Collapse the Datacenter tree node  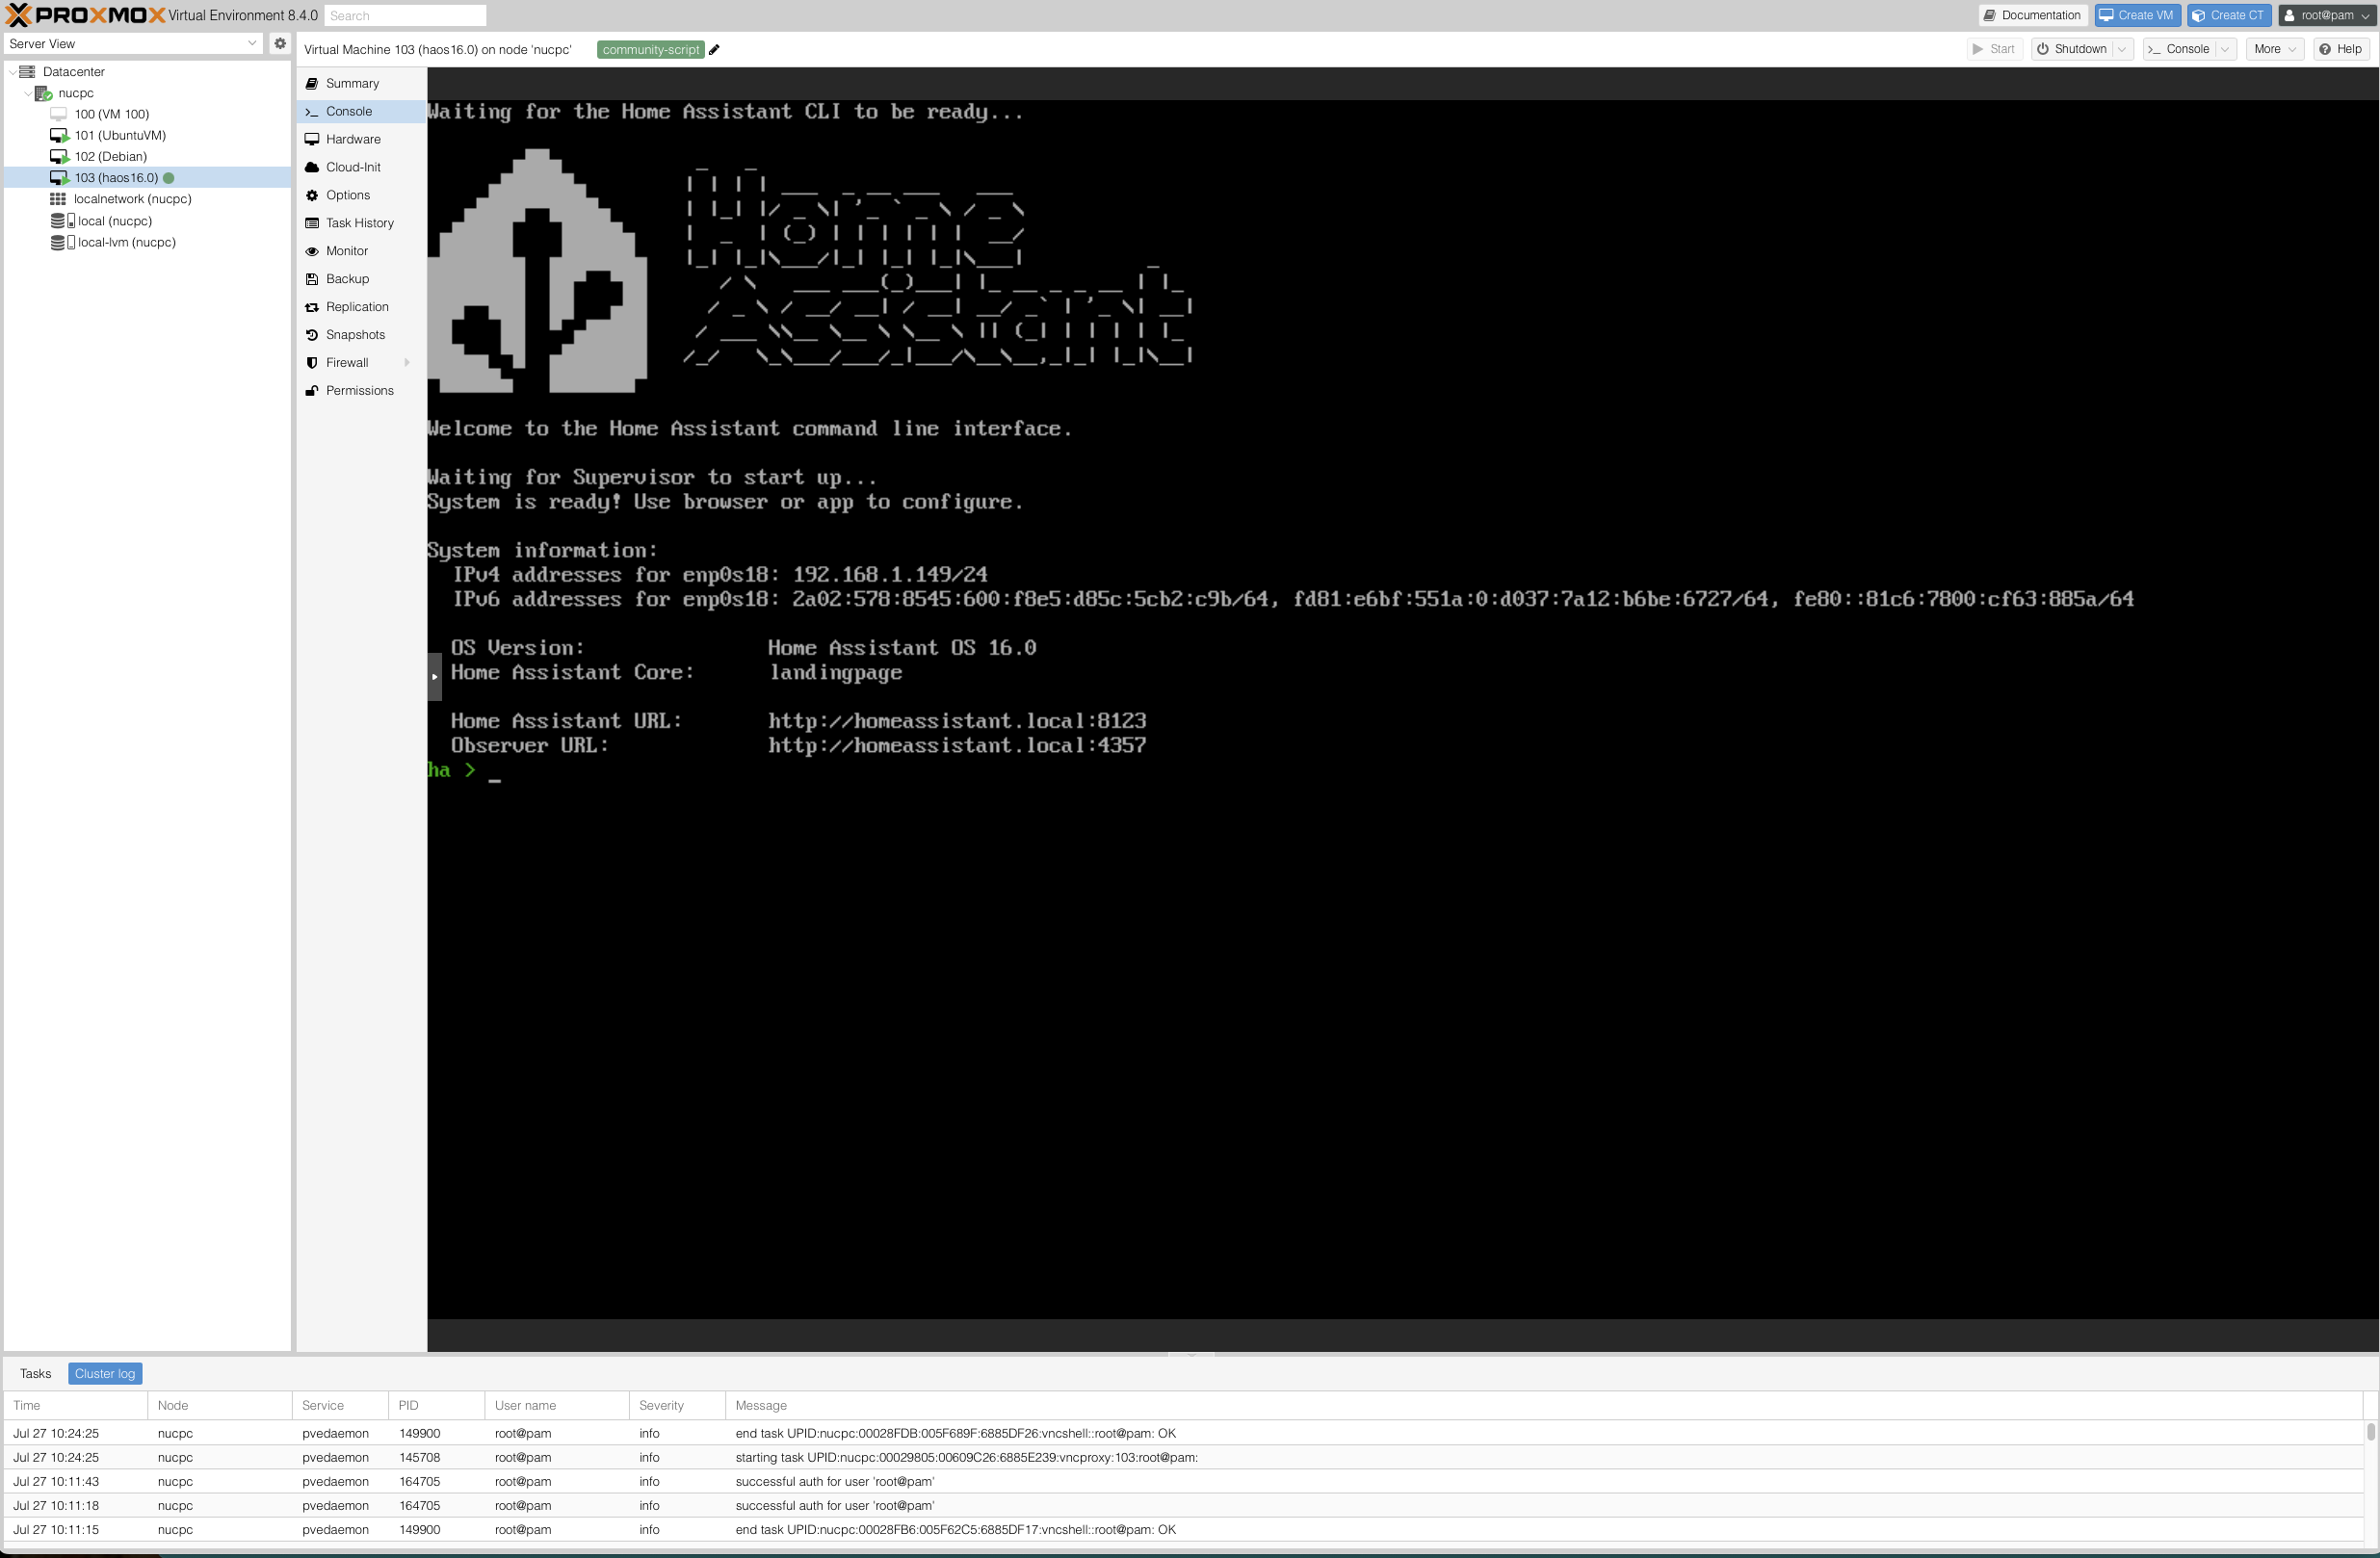(12, 72)
